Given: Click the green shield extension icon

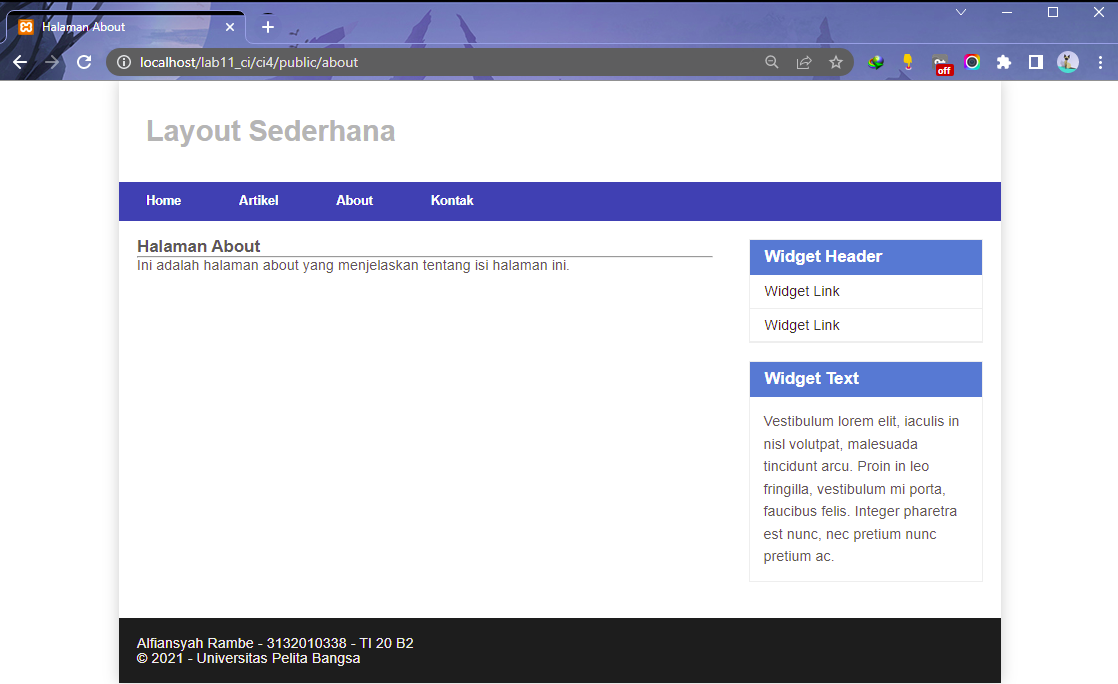Looking at the screenshot, I should click(x=876, y=61).
